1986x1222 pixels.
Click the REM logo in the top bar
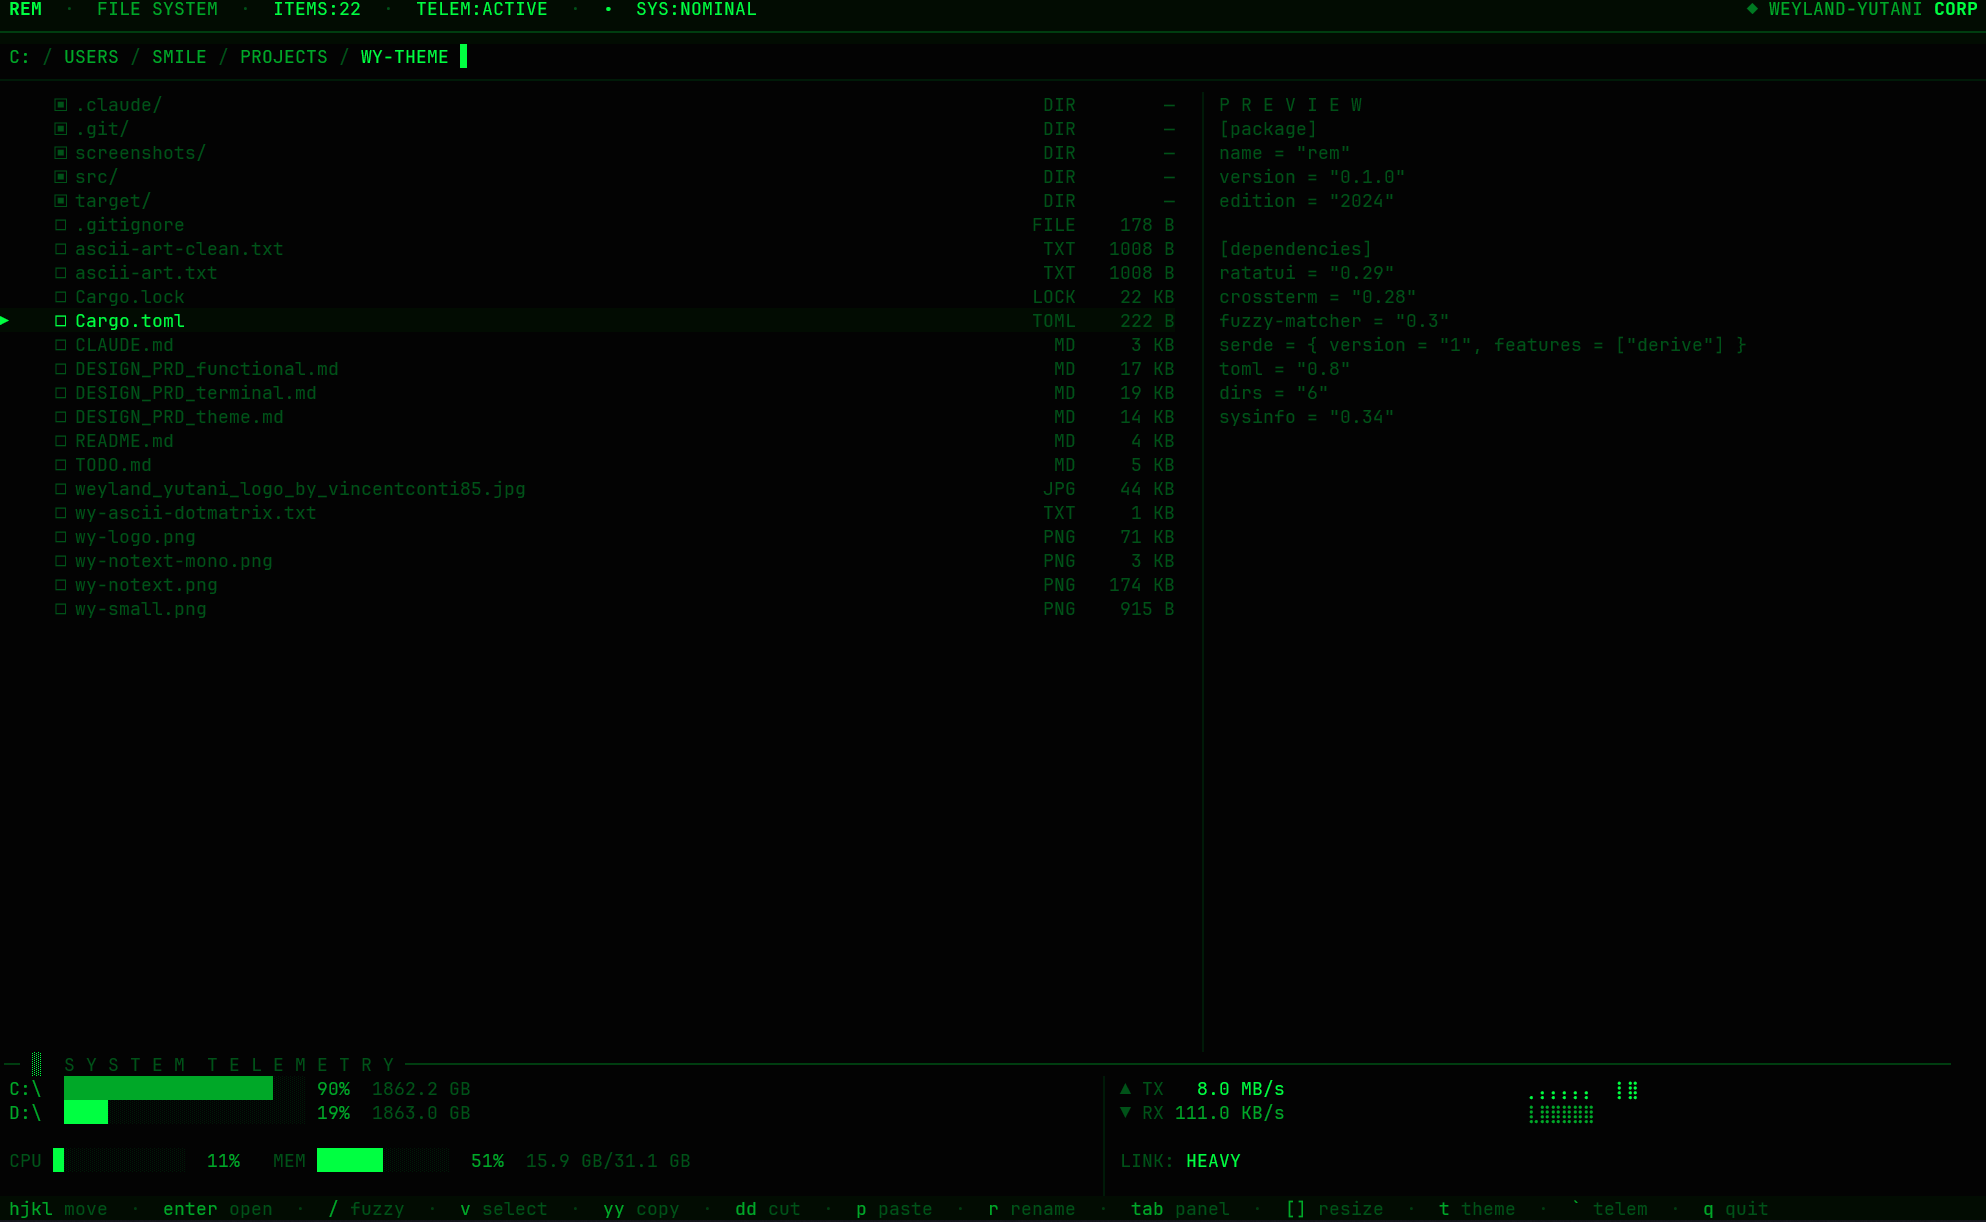tap(25, 9)
